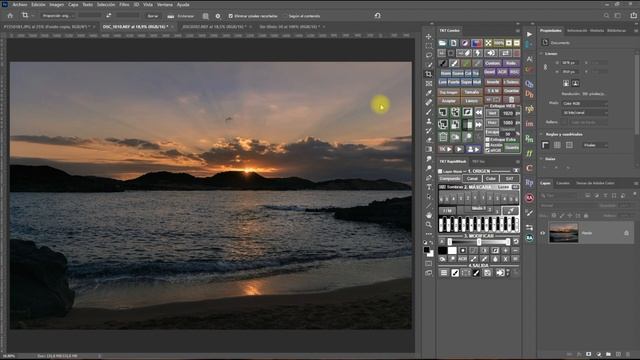Open the Filtro menu
Screen dimensions: 640x360
click(124, 4)
